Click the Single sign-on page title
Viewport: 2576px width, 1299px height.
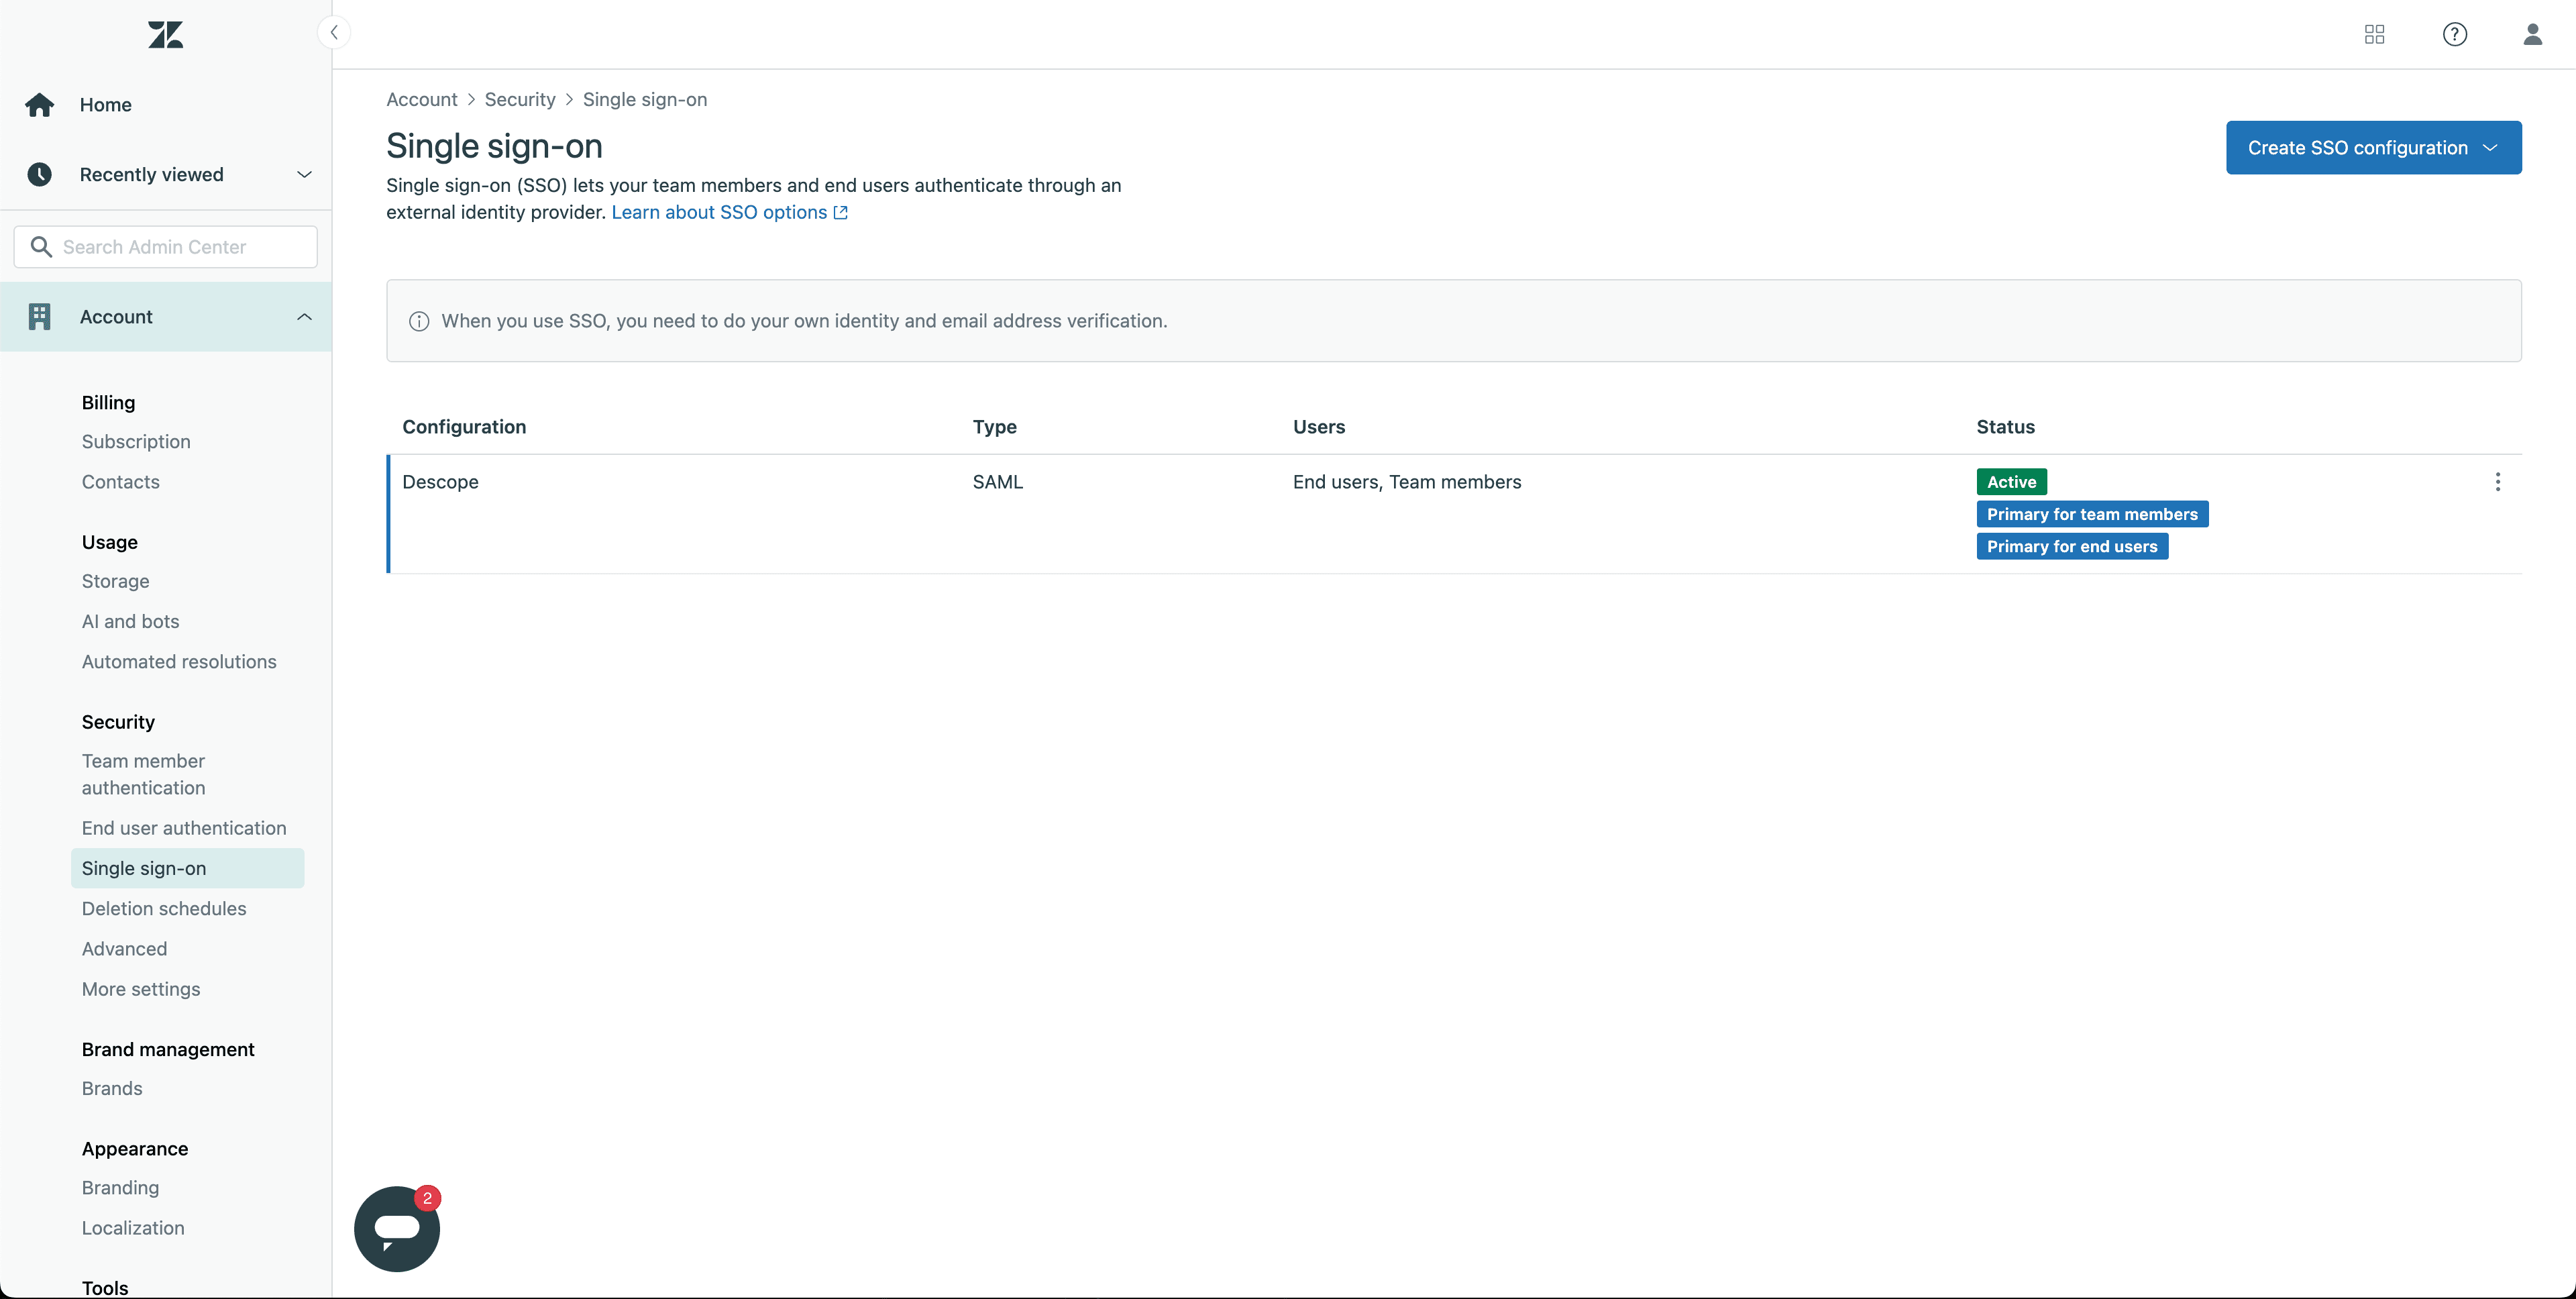[x=494, y=146]
